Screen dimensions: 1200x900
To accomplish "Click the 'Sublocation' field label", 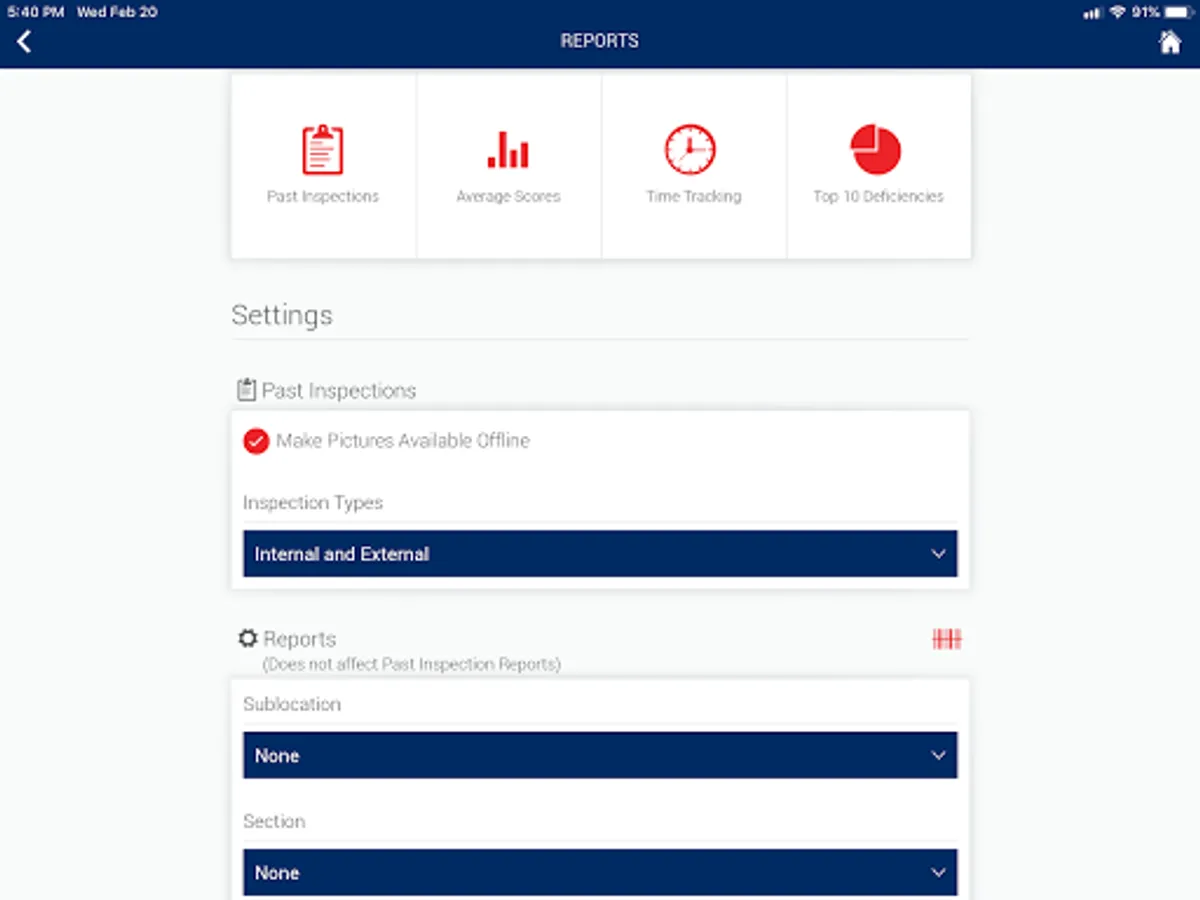I will (x=292, y=704).
